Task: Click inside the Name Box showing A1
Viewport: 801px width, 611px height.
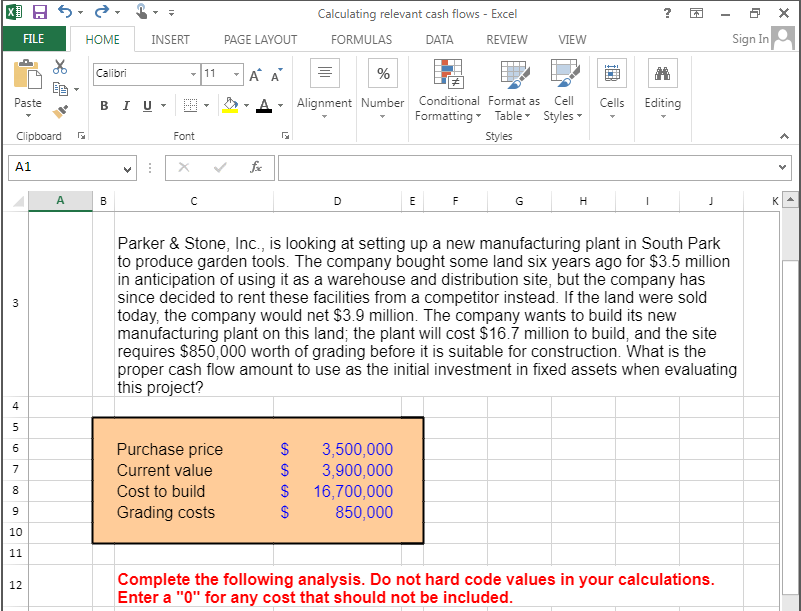Action: pyautogui.click(x=60, y=167)
